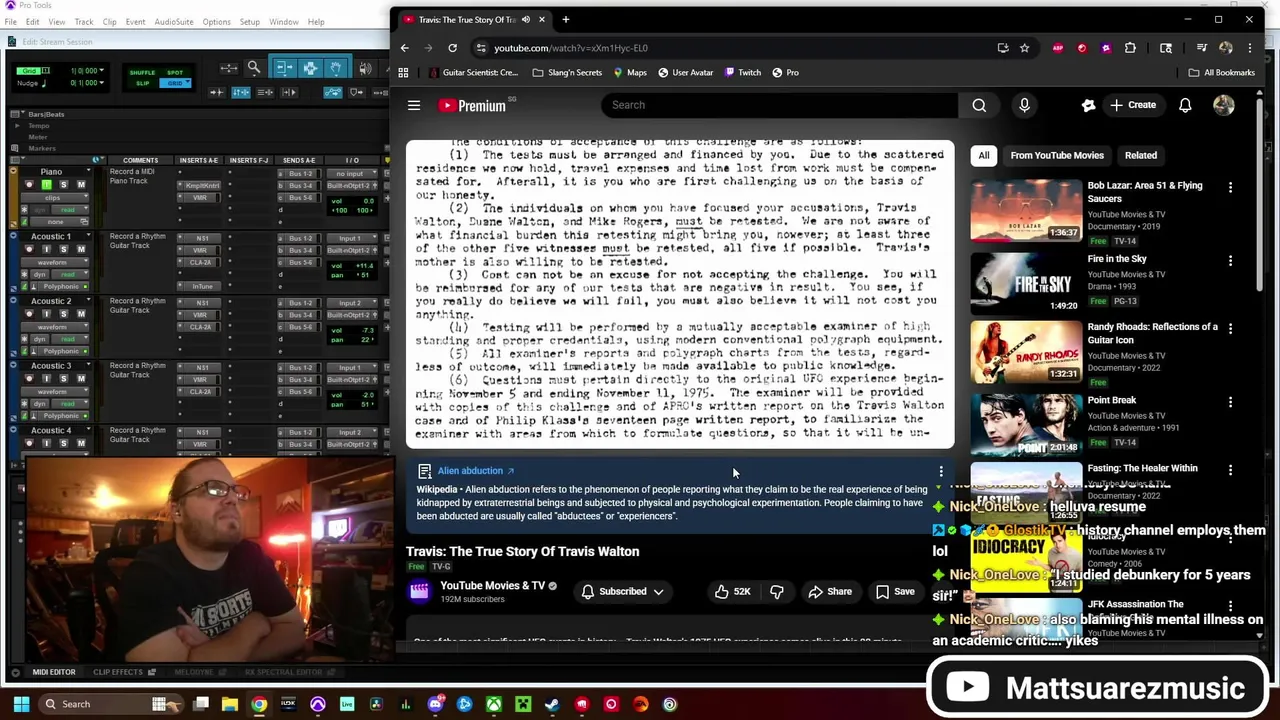Click Acoustic 1 volume value +11.4
The width and height of the screenshot is (1280, 720).
(365, 266)
